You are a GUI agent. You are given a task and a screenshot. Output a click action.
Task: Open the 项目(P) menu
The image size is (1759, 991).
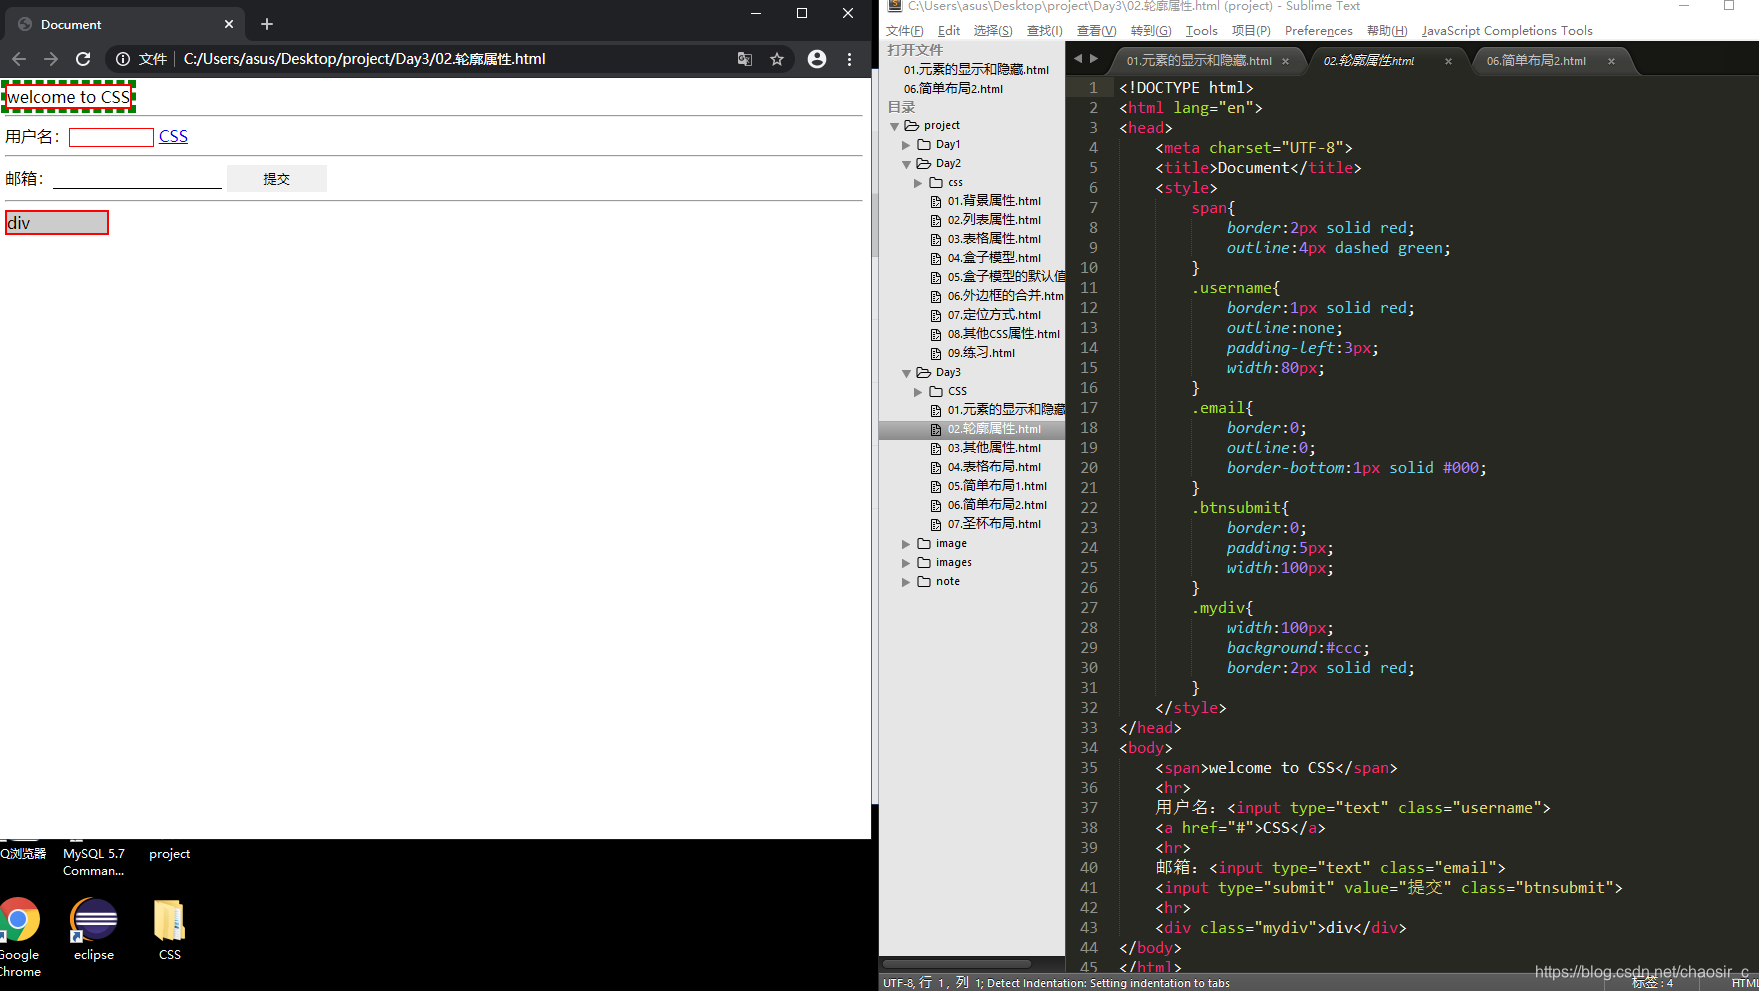[1251, 31]
